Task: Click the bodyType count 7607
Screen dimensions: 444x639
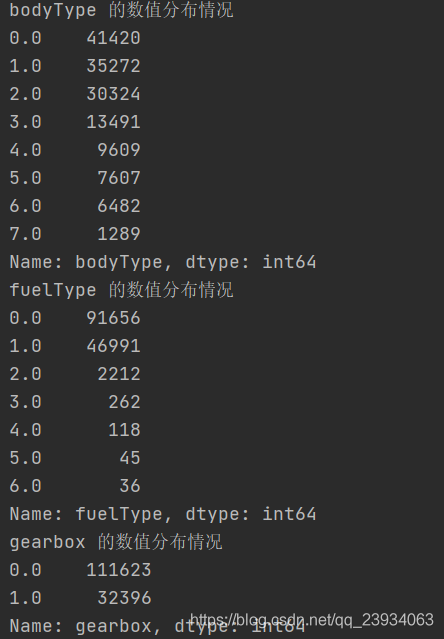Action: click(x=119, y=178)
